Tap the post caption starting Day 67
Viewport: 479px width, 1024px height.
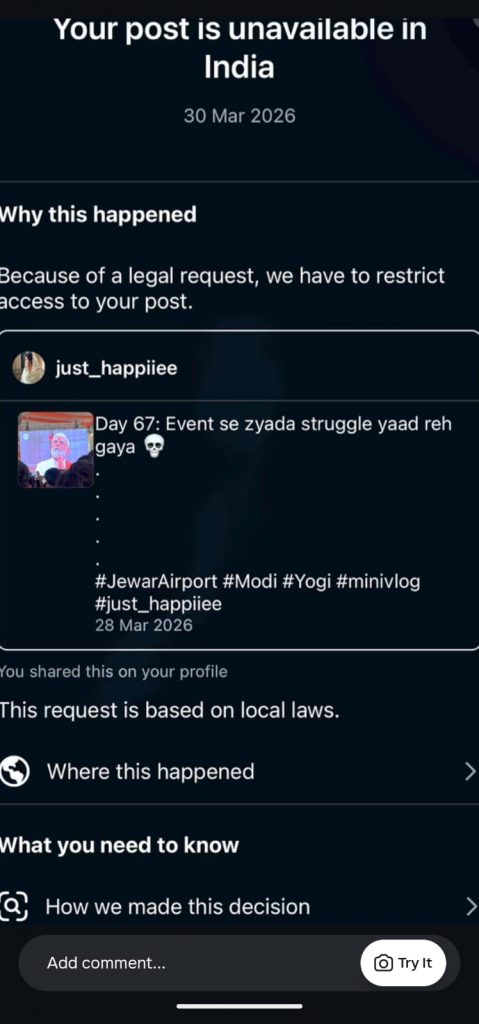(x=274, y=436)
